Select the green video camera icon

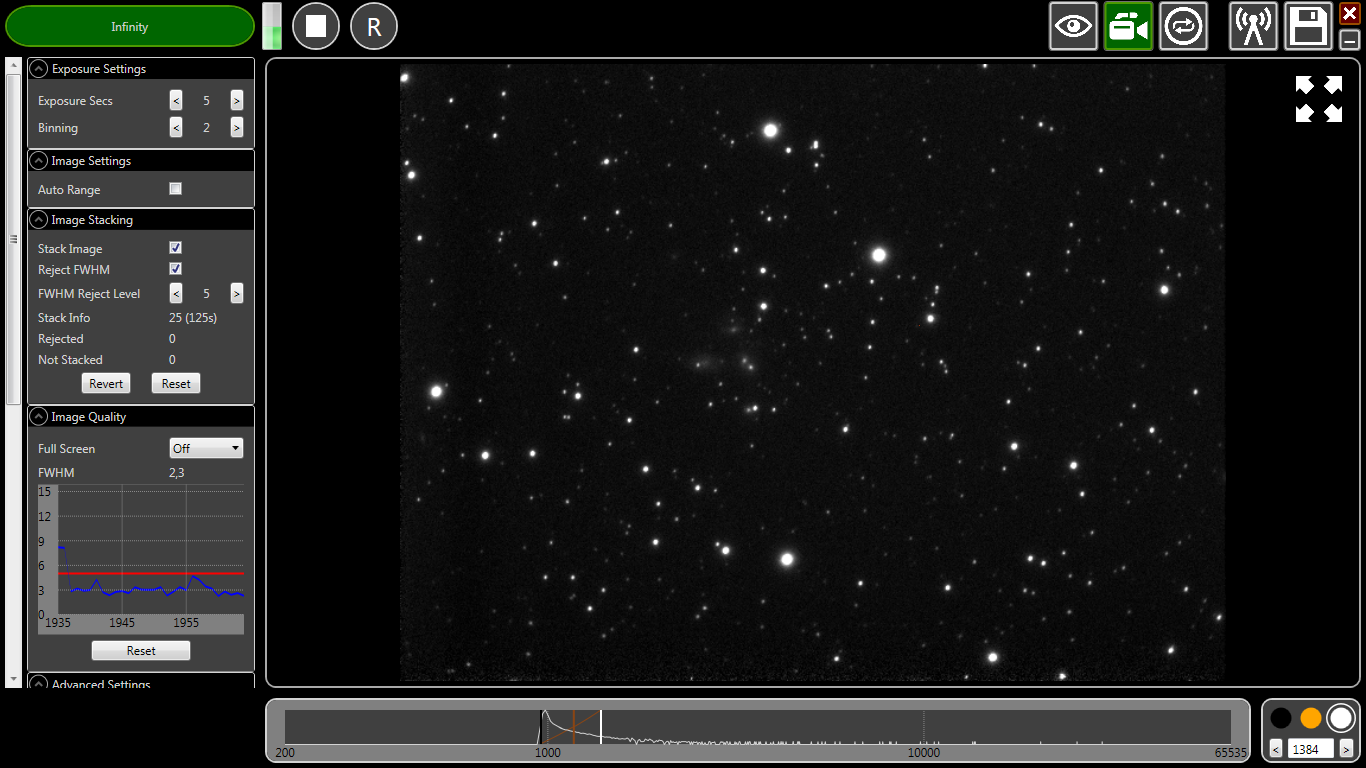[1128, 26]
